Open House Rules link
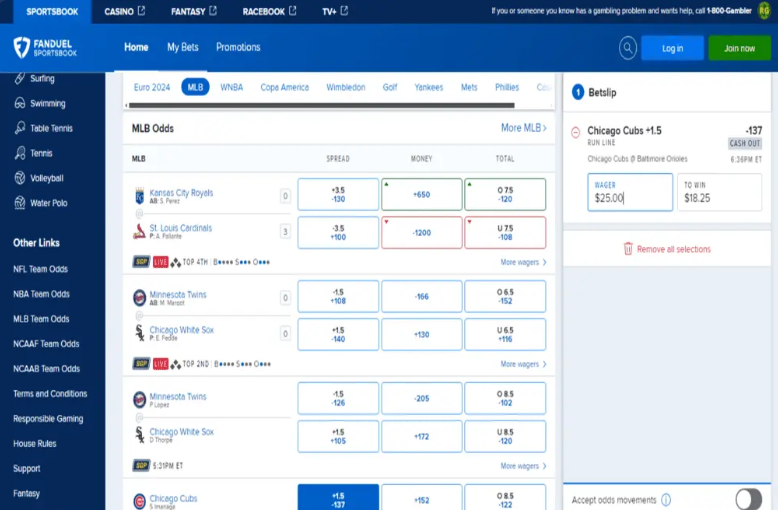 [x=35, y=444]
